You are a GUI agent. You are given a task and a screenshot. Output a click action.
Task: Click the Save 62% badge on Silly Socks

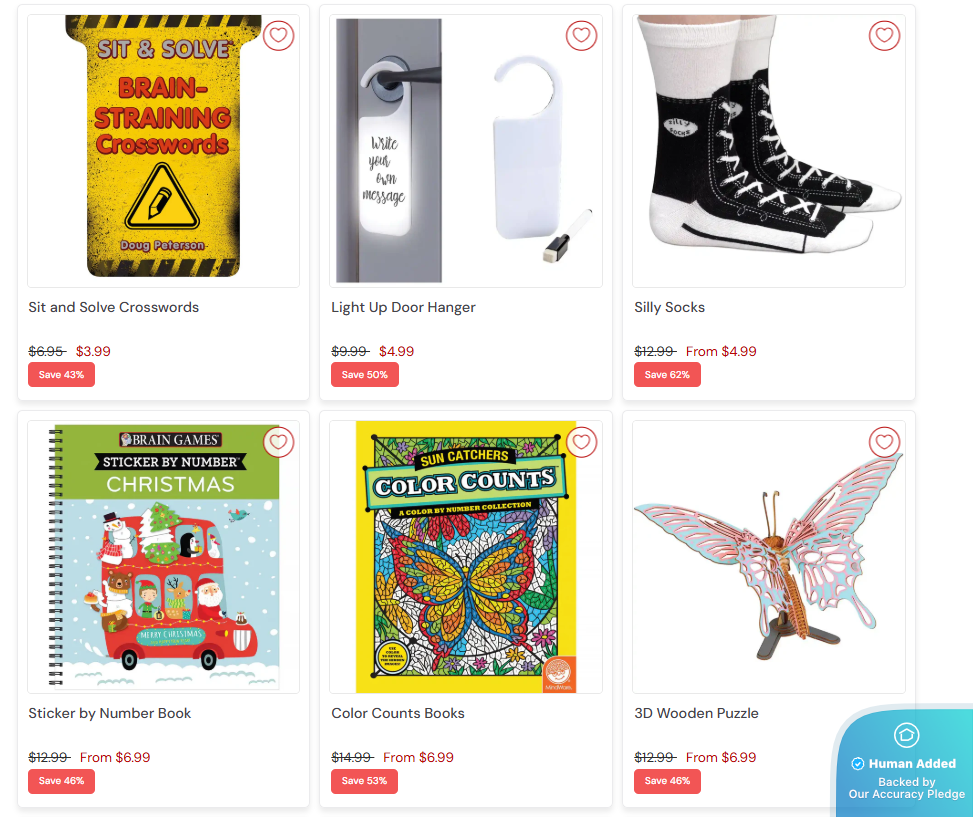(x=667, y=375)
